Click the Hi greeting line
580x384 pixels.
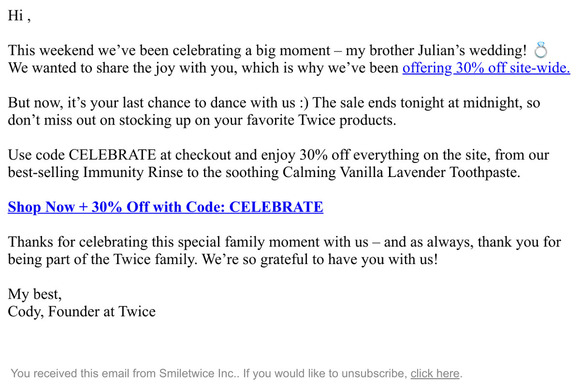point(19,16)
